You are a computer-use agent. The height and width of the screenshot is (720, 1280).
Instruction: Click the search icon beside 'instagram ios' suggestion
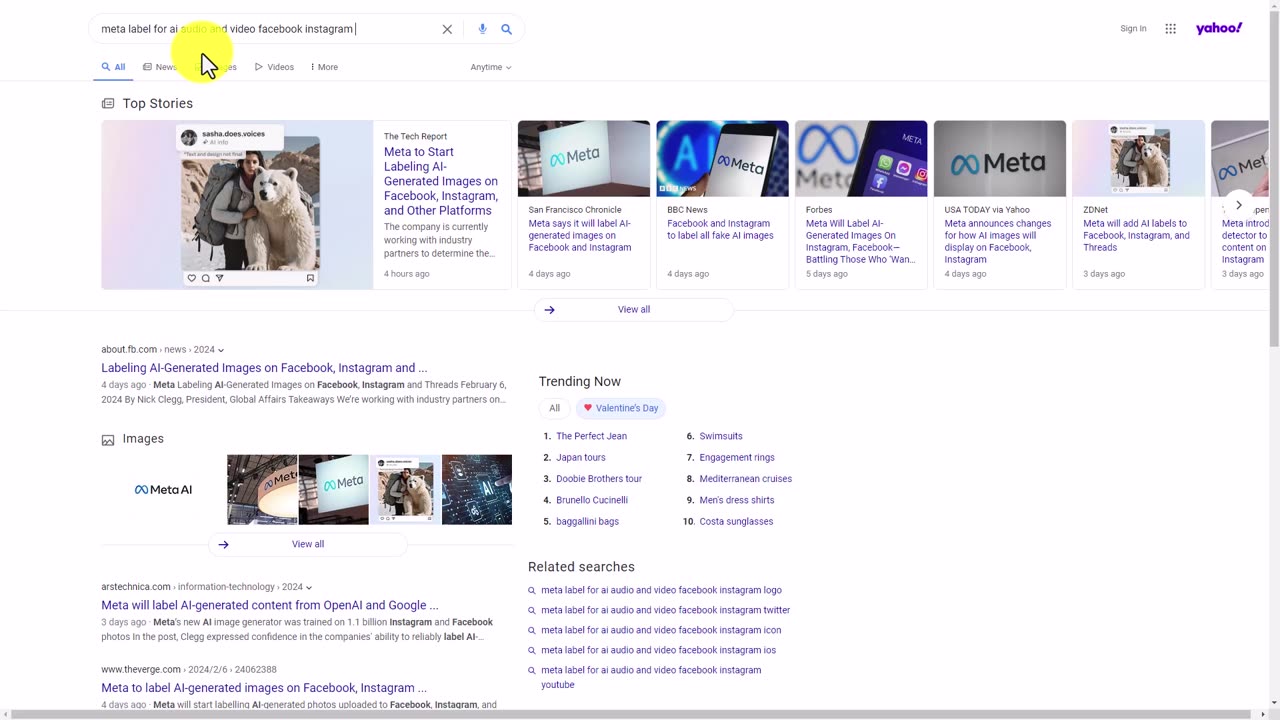pyautogui.click(x=532, y=651)
